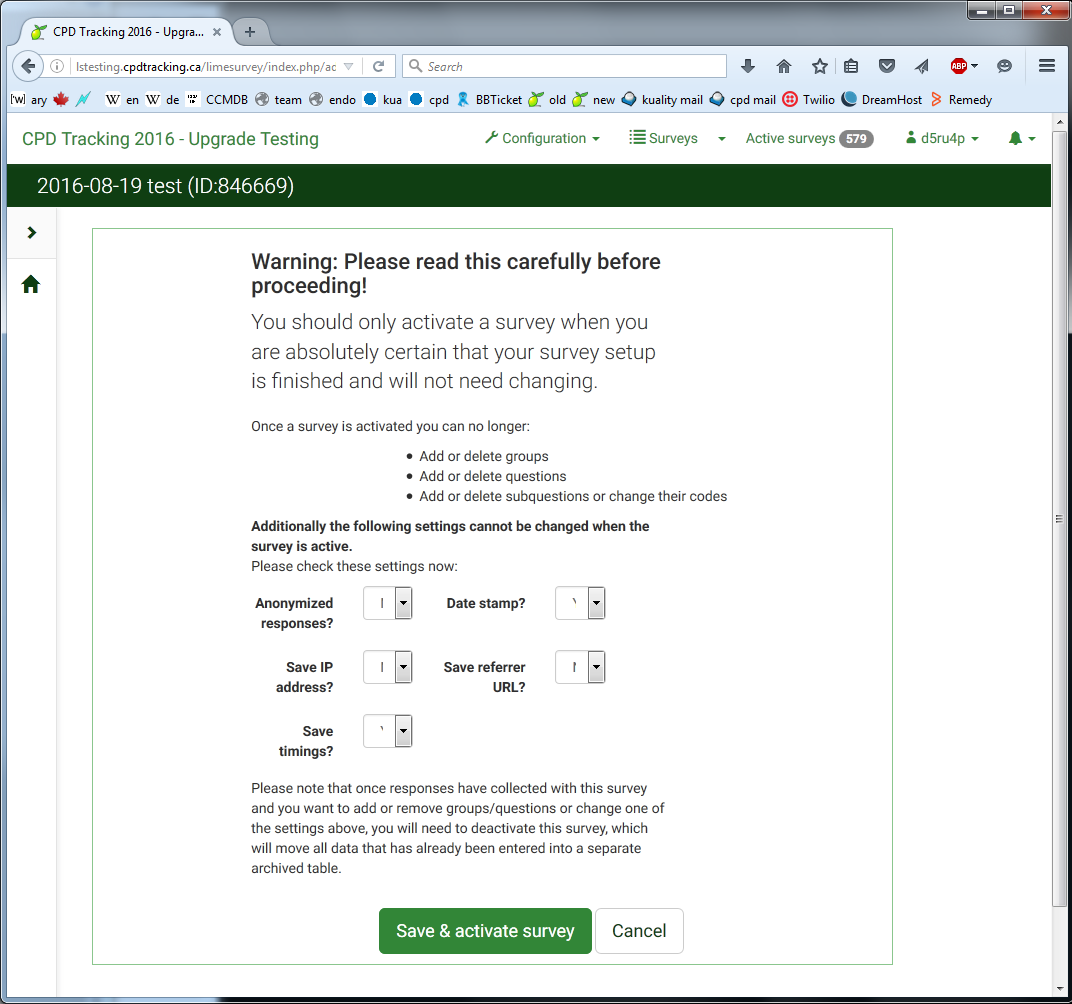Open the d5ru4p user menu
Viewport: 1072px width, 1004px height.
coord(942,138)
